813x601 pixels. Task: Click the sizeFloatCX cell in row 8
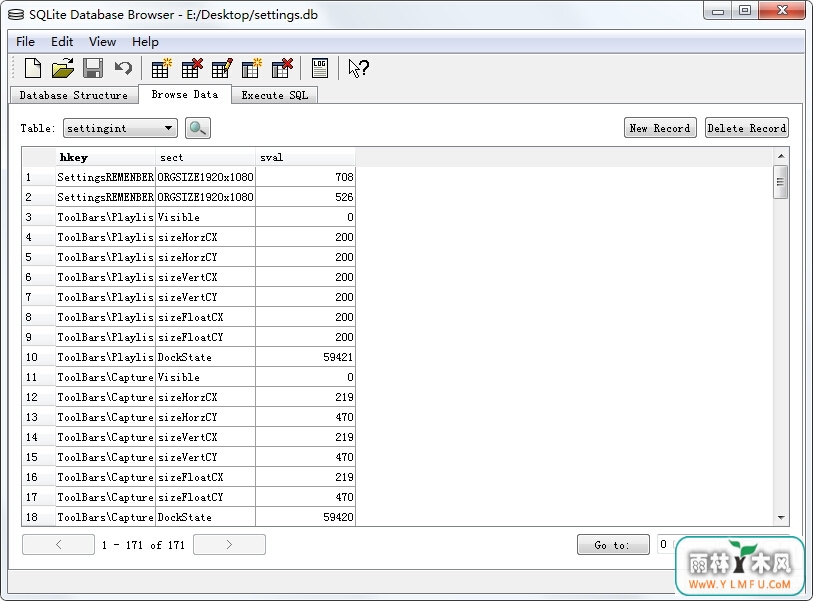pyautogui.click(x=205, y=317)
